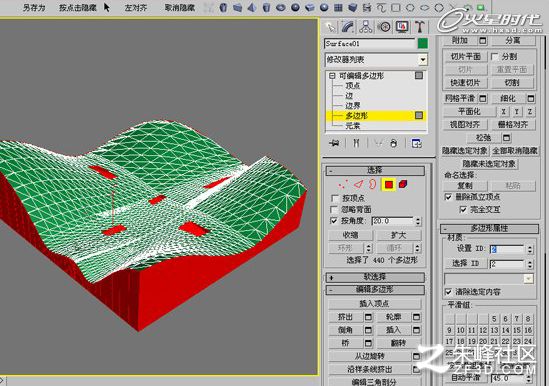Click the 全部取消隐藏 button
The image size is (549, 386).
tap(515, 151)
